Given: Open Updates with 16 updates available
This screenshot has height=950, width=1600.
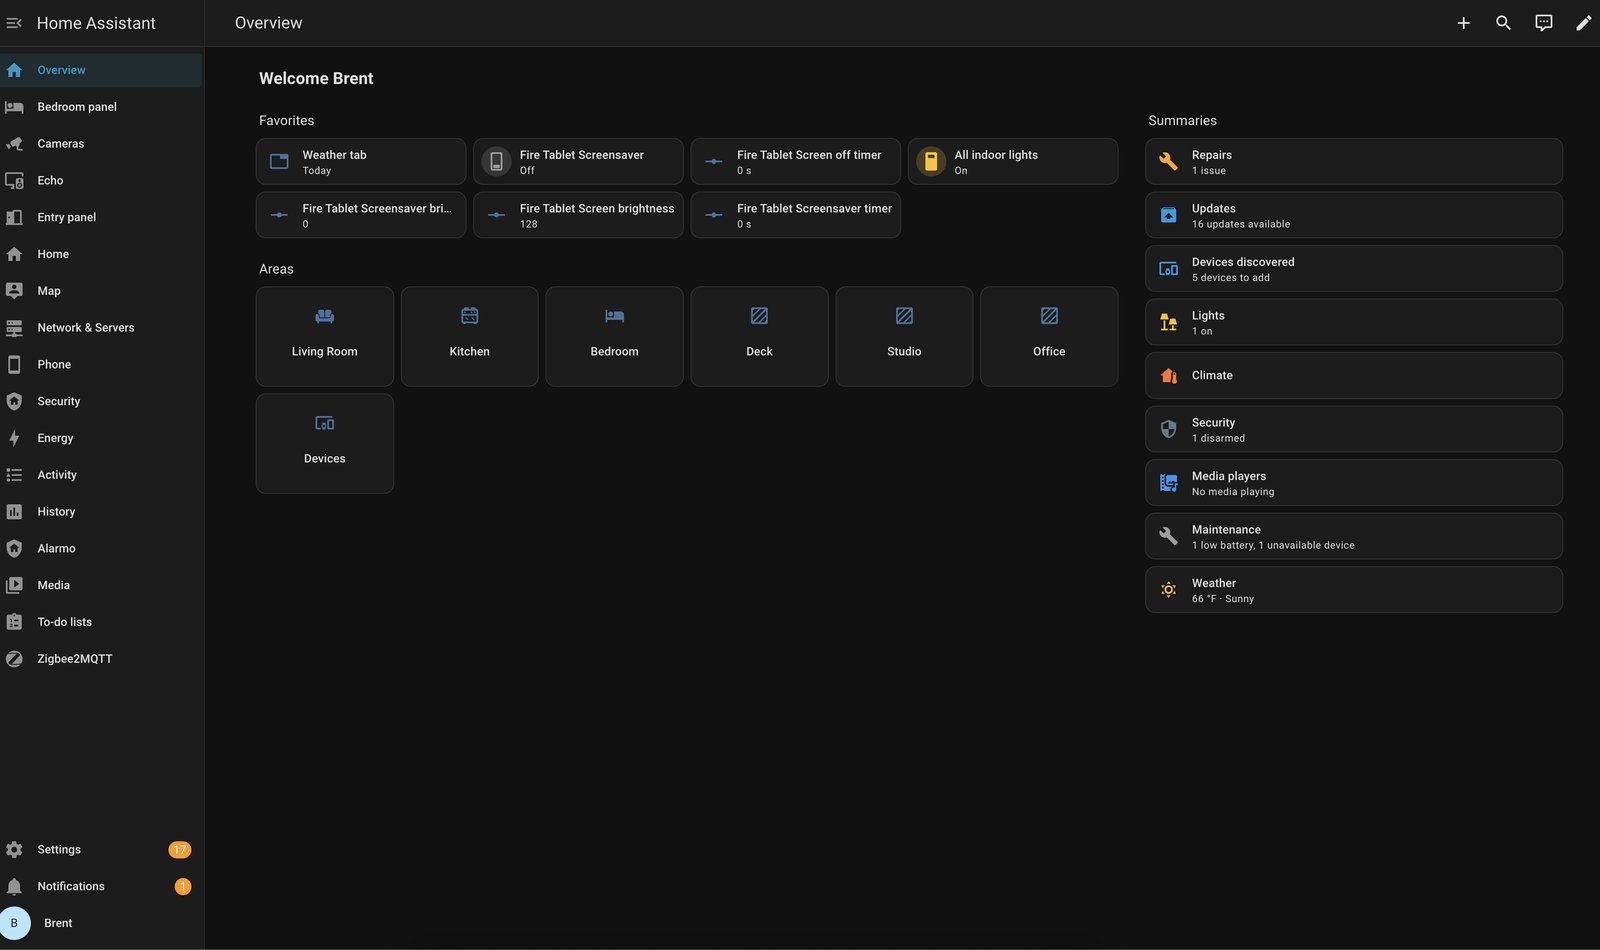Looking at the screenshot, I should click(1354, 215).
